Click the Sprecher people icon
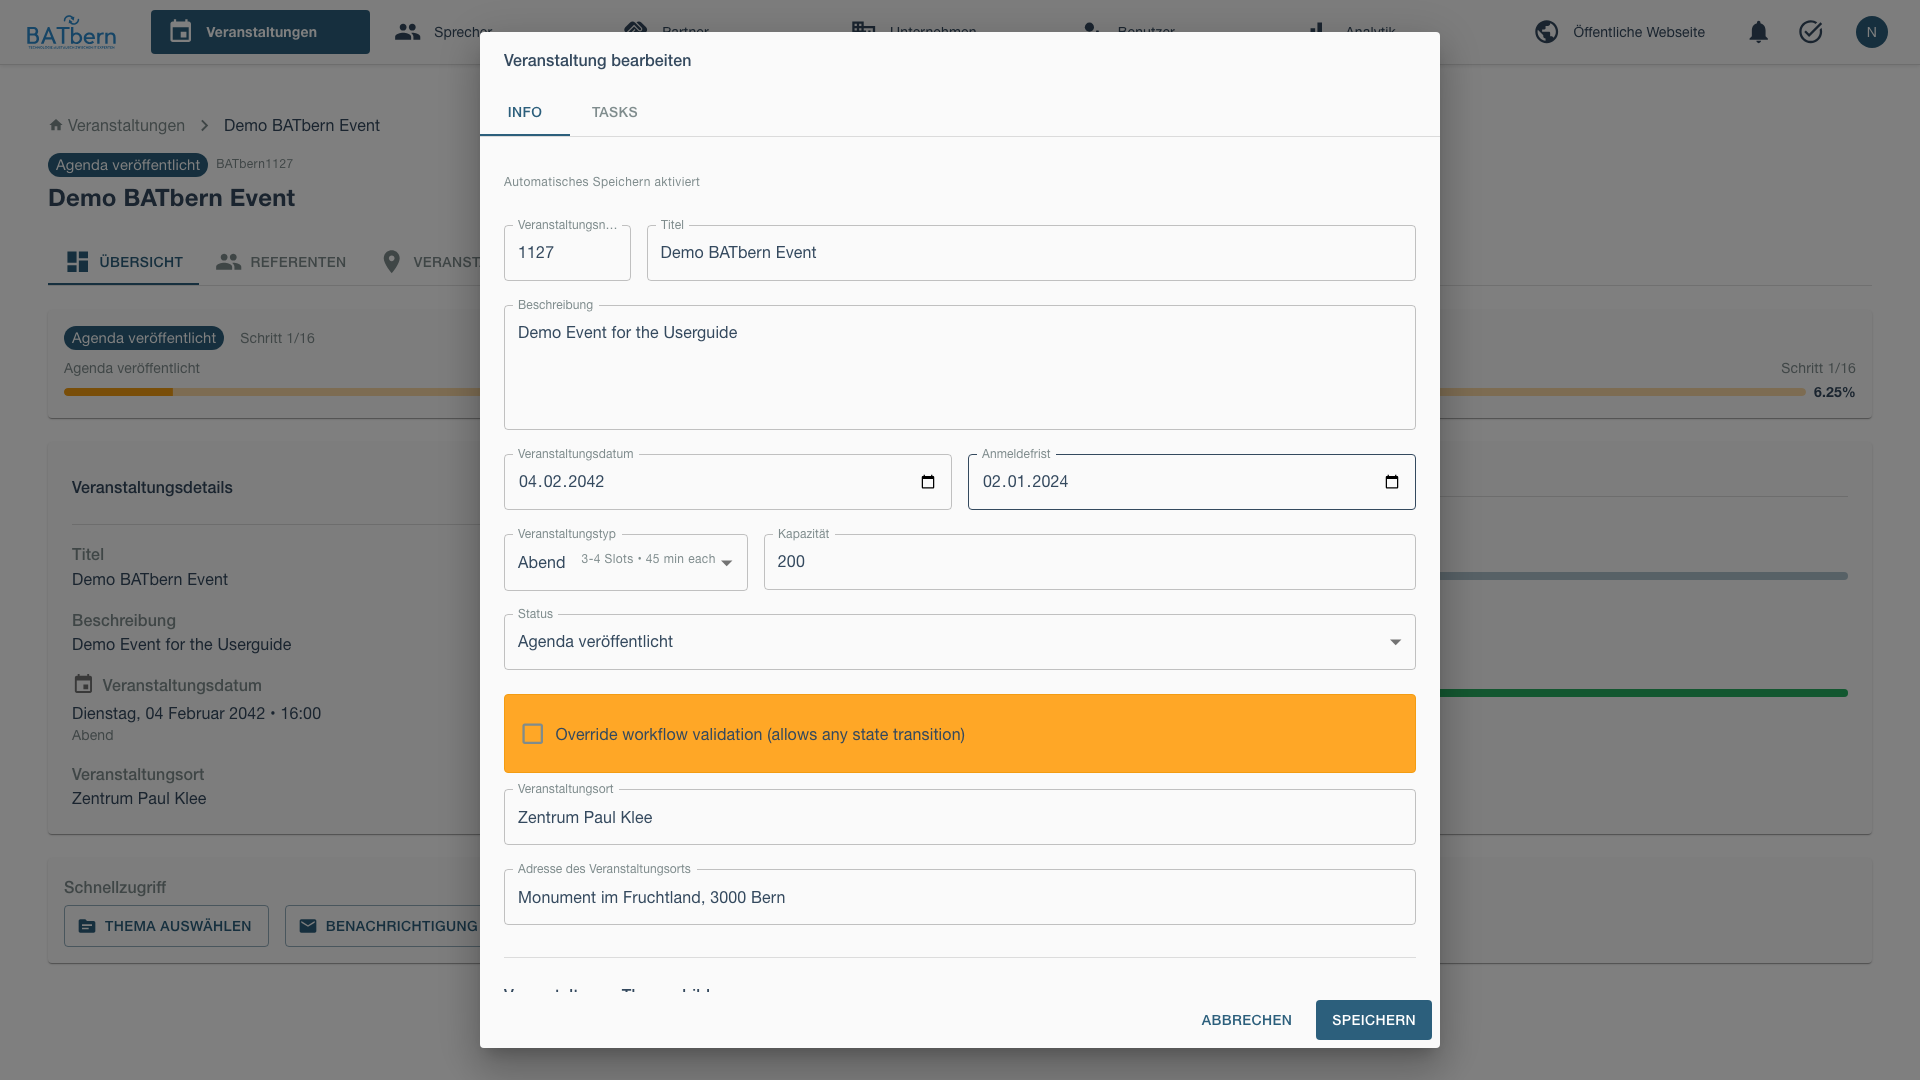Image resolution: width=1920 pixels, height=1080 pixels. 407,32
